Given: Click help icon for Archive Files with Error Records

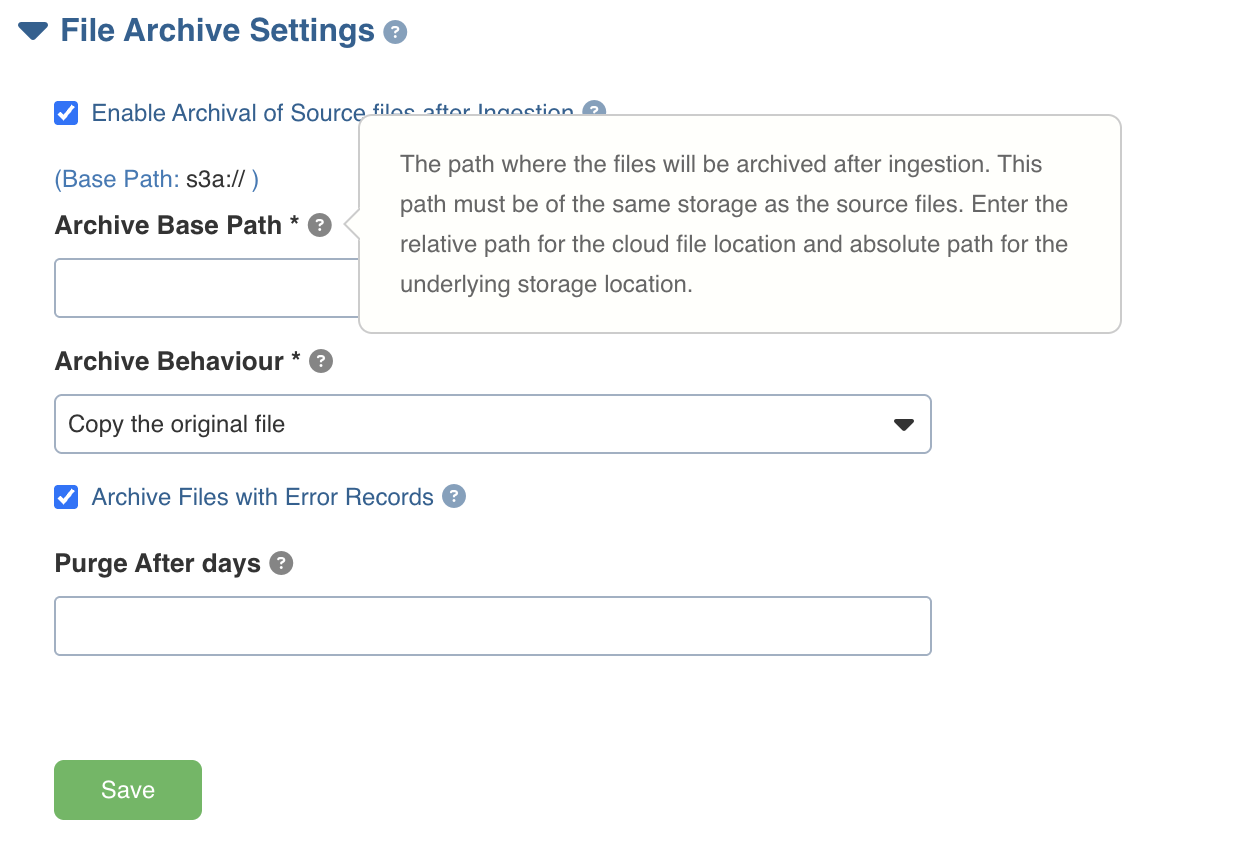Looking at the screenshot, I should pos(454,496).
